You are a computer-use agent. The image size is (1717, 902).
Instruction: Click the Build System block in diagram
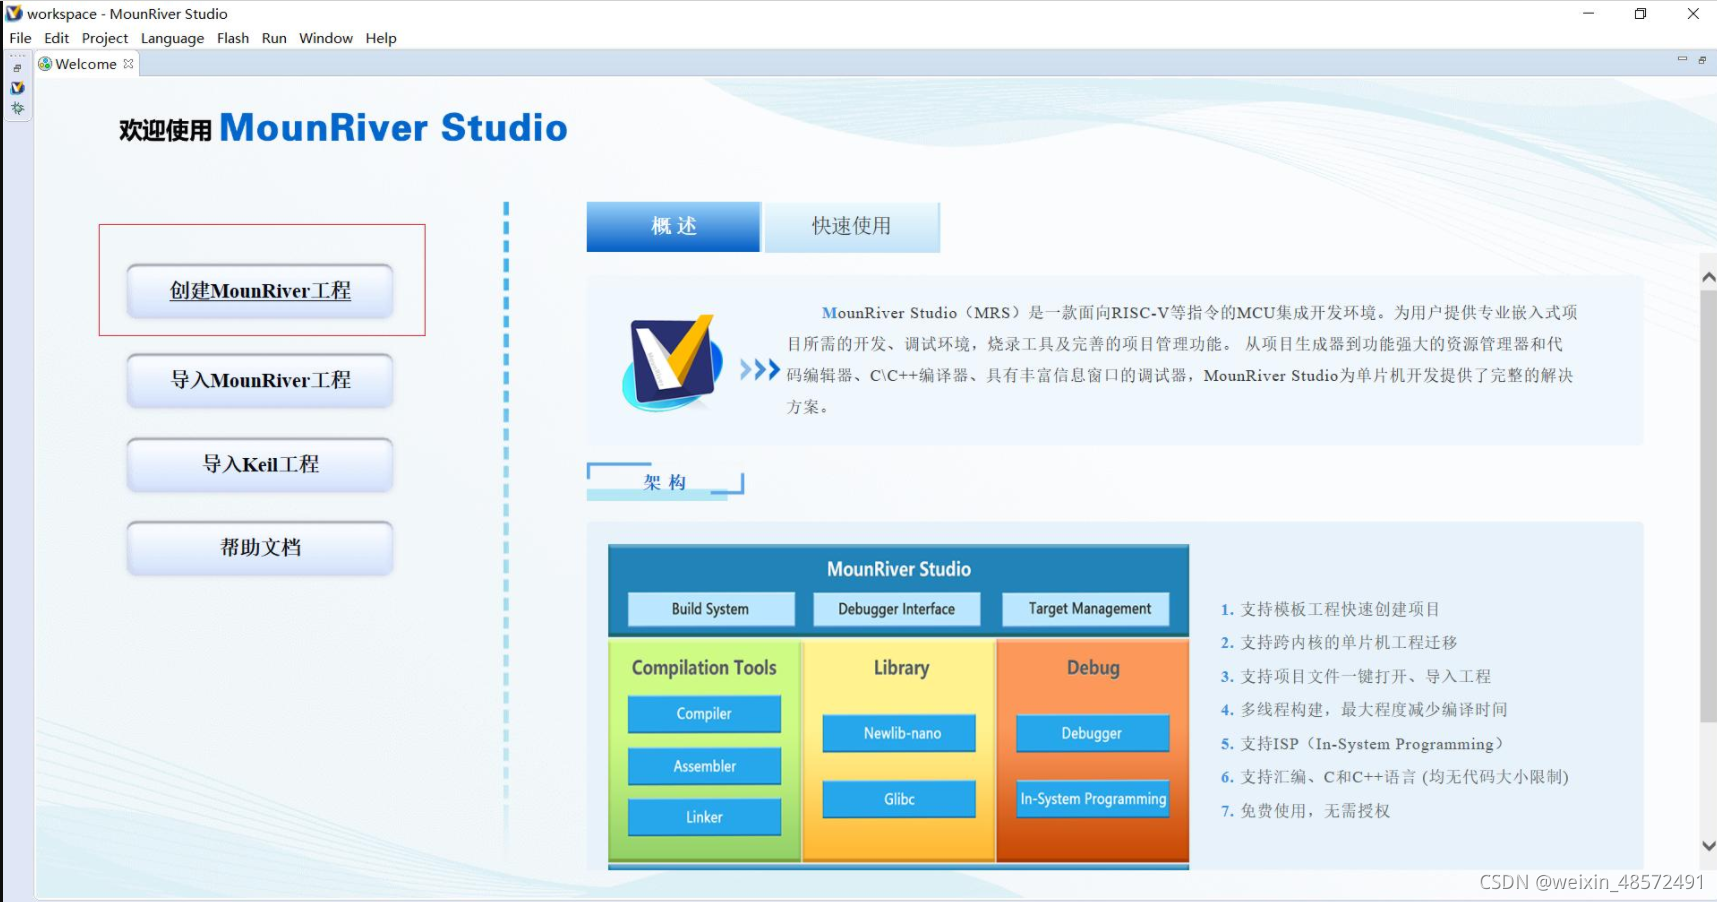711,609
